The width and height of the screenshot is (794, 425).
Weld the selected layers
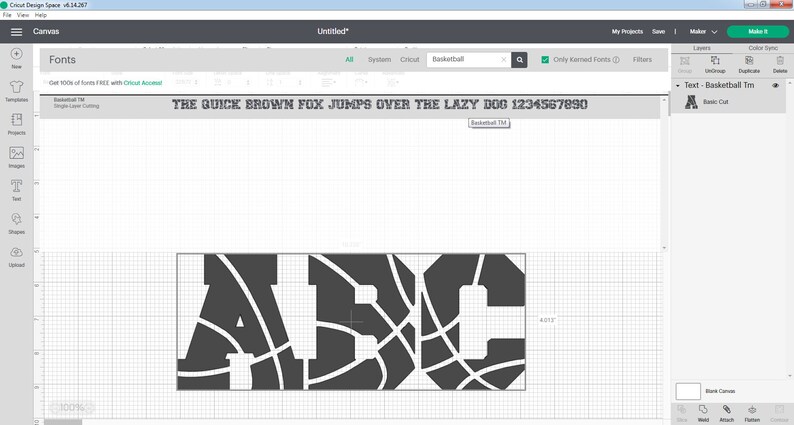tap(703, 413)
